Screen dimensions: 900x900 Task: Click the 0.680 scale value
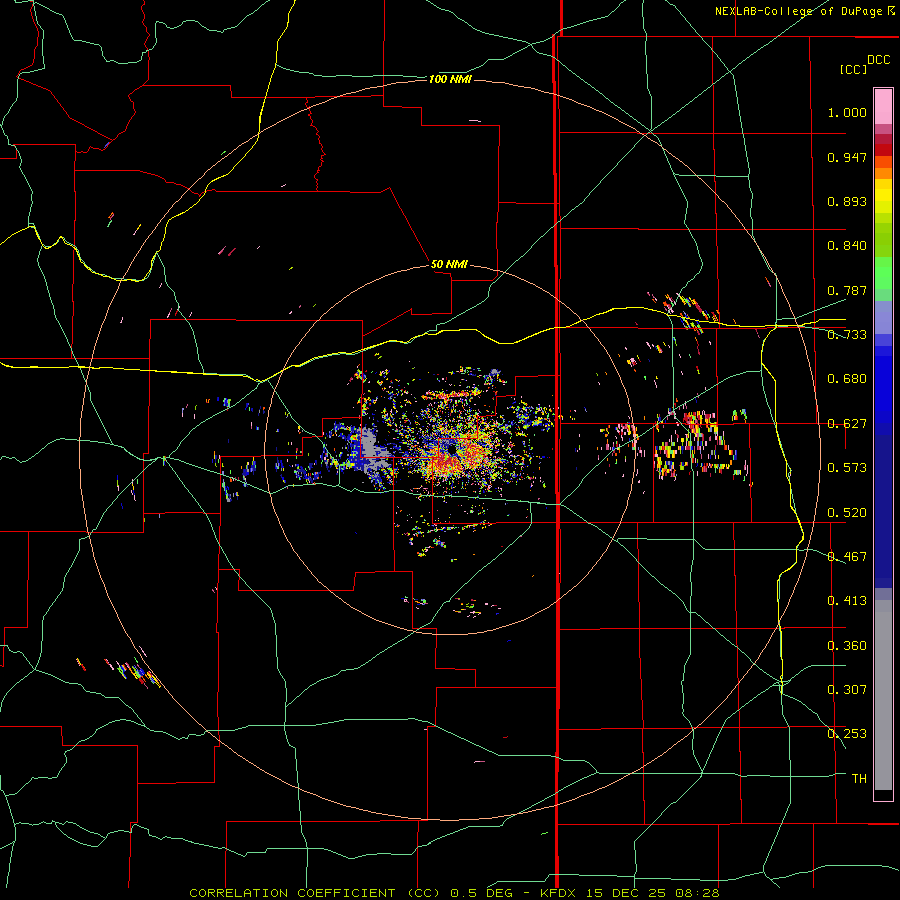pos(847,379)
